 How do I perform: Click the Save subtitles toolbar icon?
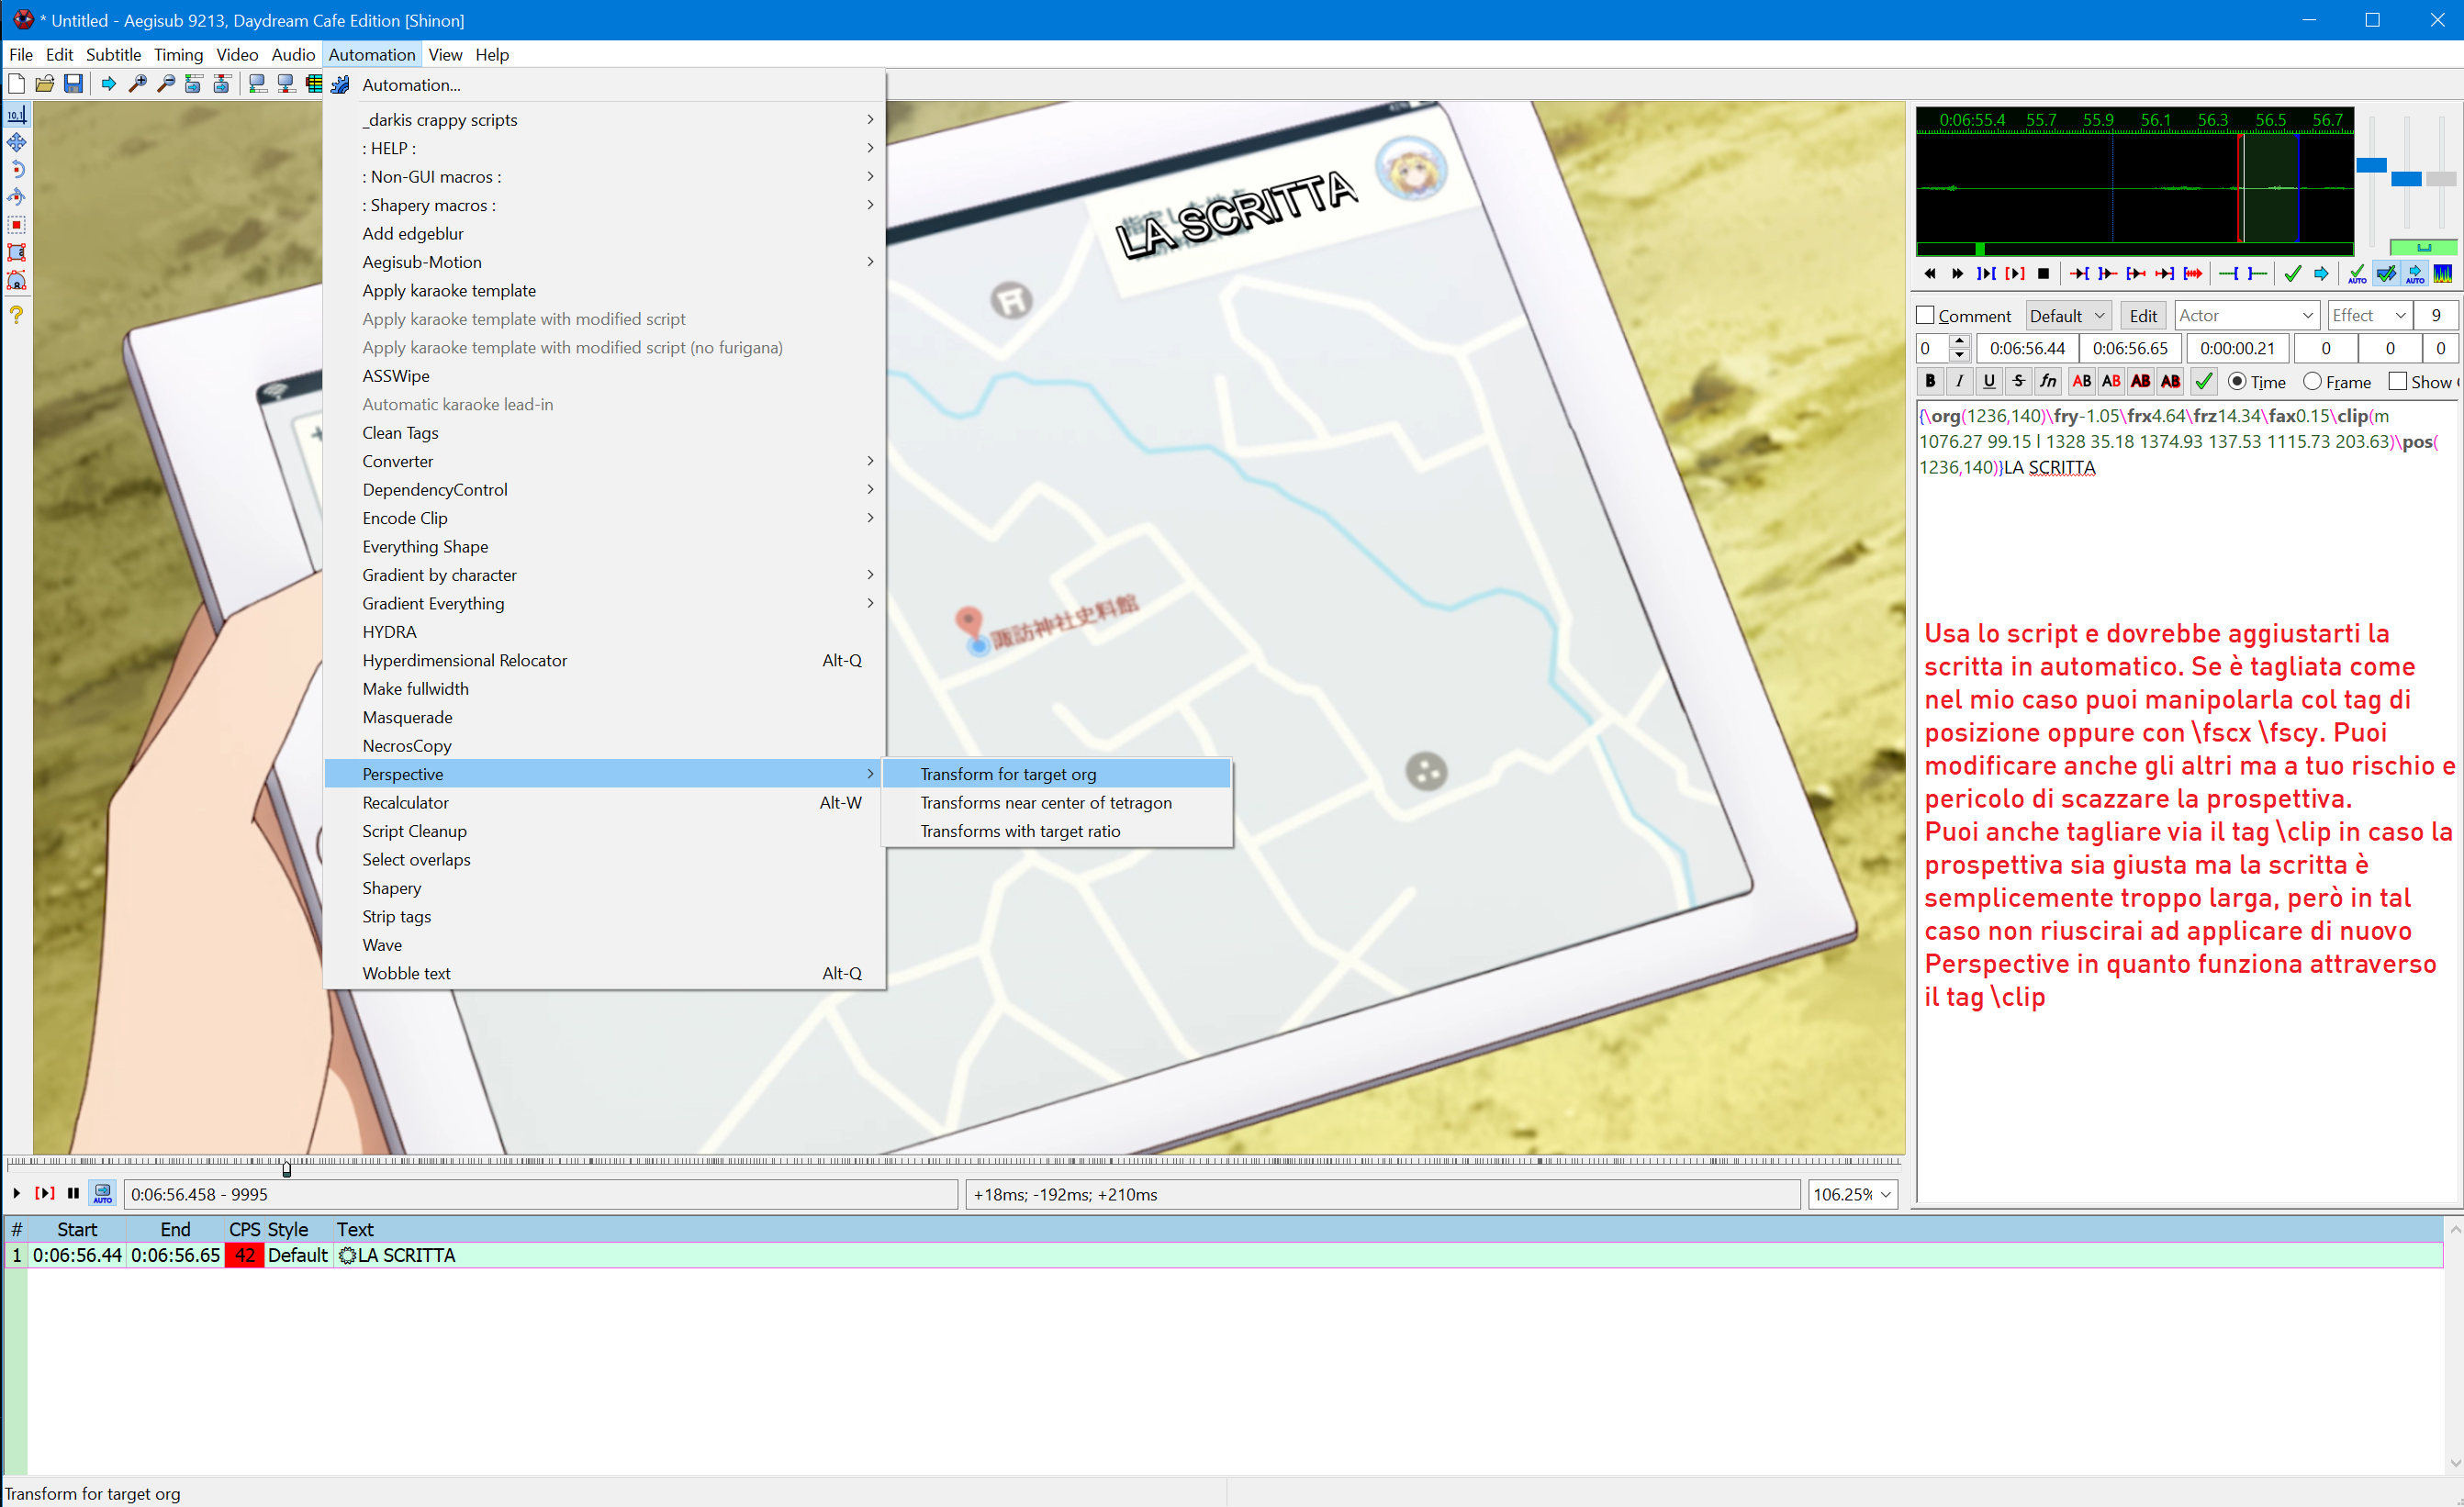pyautogui.click(x=73, y=84)
